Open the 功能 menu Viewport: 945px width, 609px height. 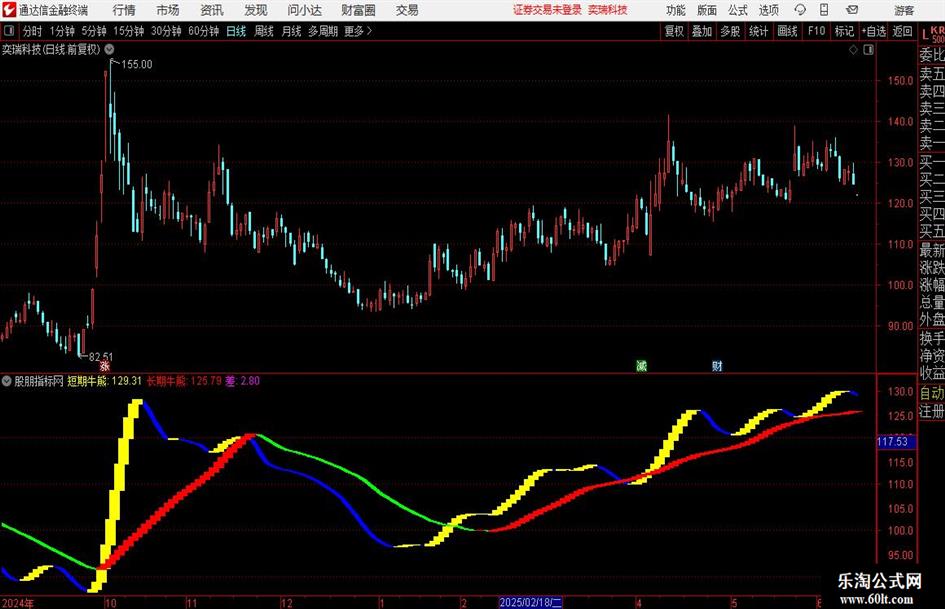coord(676,10)
